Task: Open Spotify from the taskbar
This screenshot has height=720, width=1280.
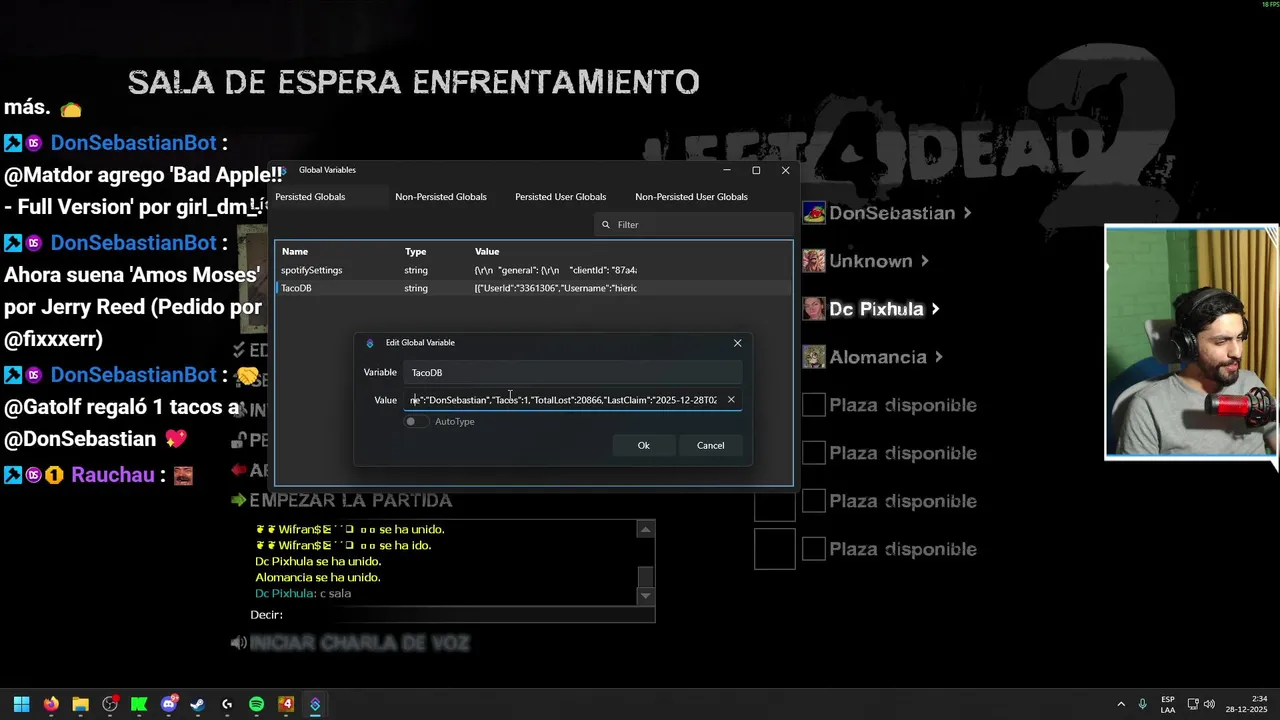Action: (256, 704)
